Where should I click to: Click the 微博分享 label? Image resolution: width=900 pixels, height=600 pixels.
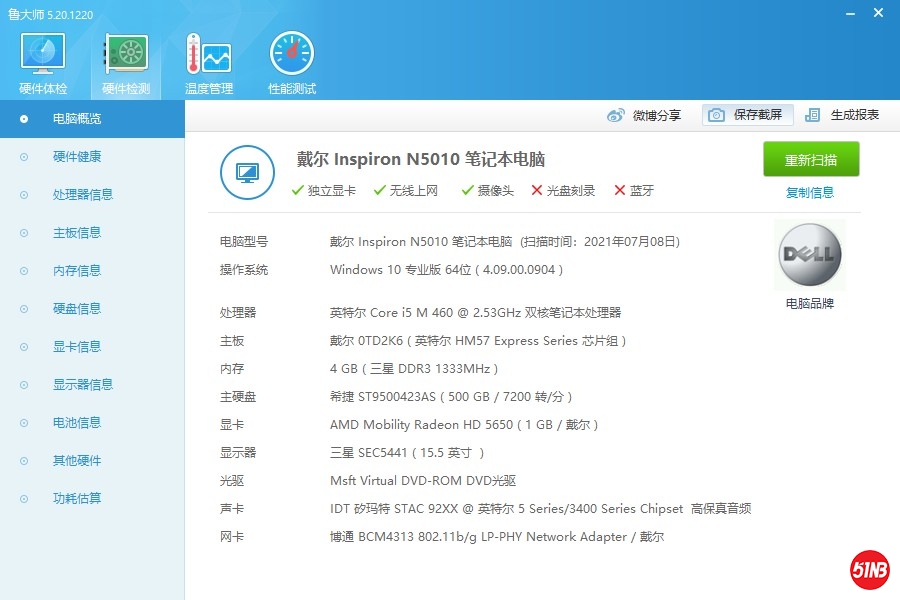[657, 115]
